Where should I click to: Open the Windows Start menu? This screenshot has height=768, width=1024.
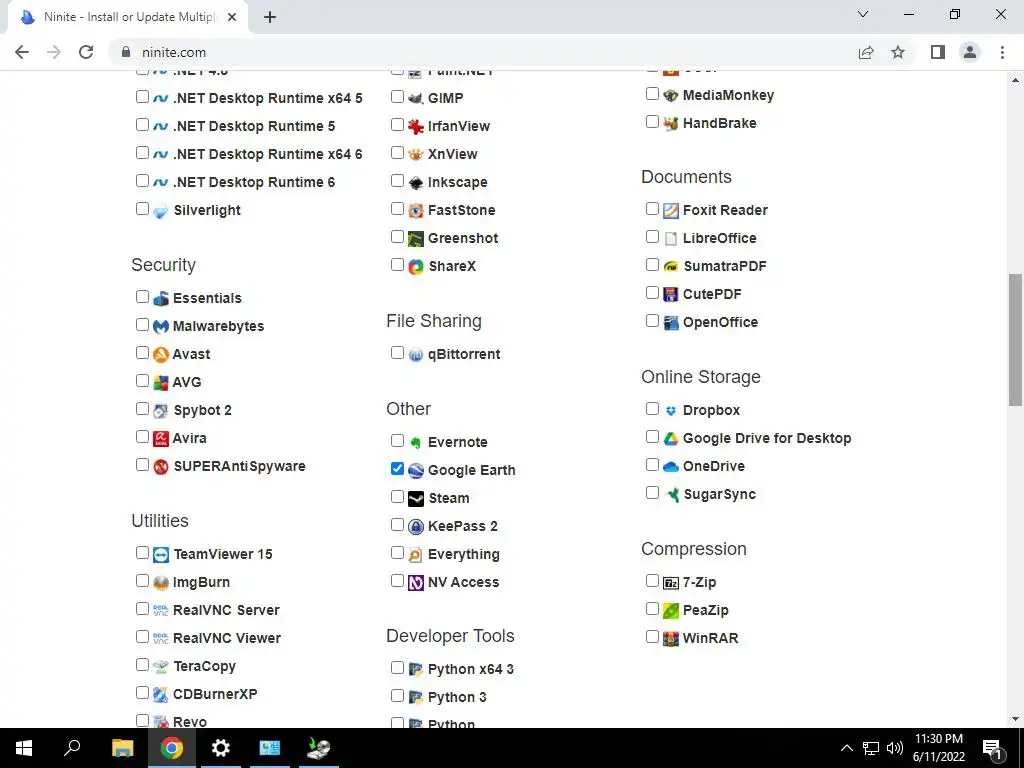24,748
